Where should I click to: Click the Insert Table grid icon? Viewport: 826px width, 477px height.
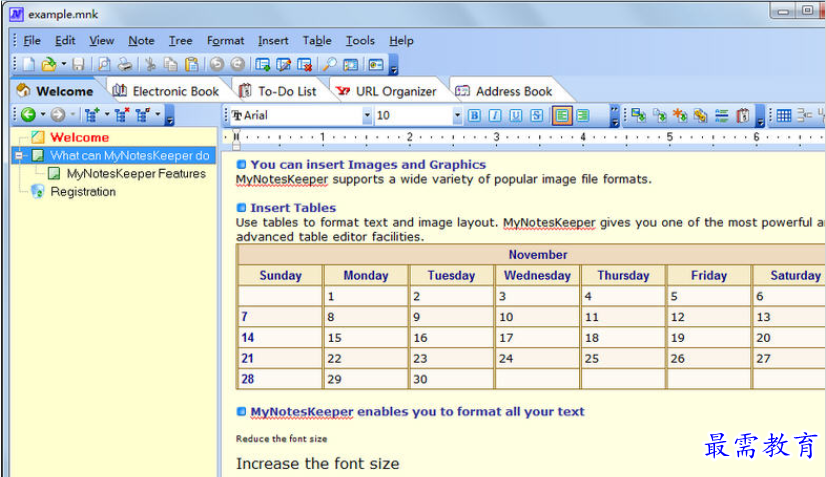(x=783, y=115)
